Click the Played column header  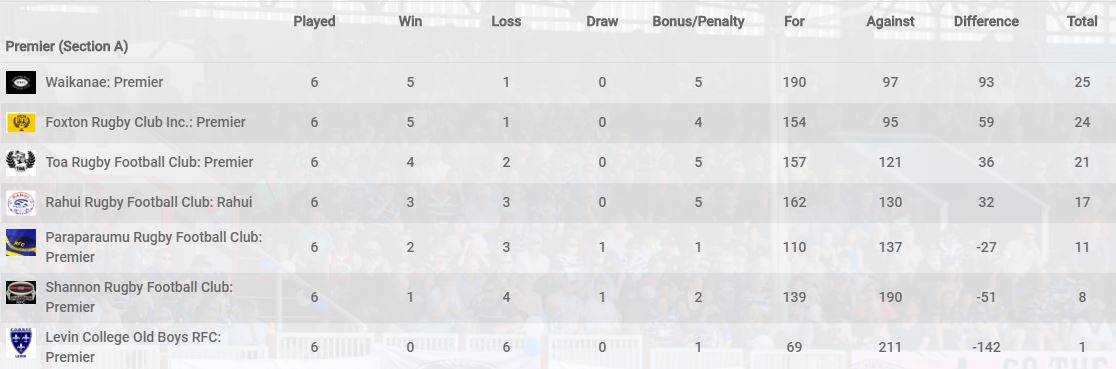(314, 21)
